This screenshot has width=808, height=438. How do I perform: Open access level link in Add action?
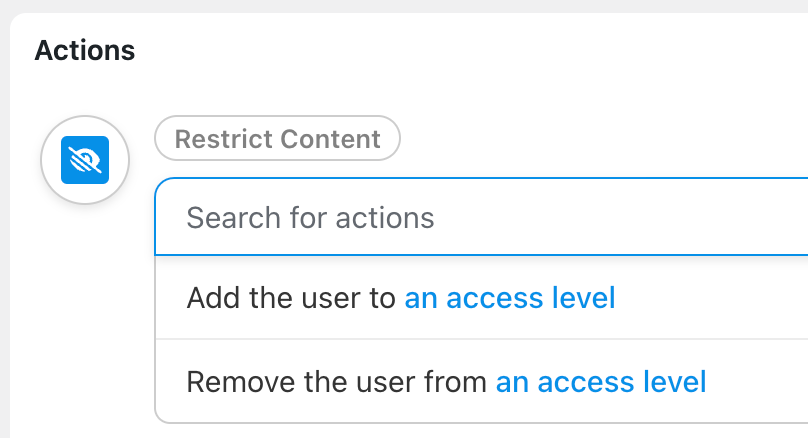point(510,298)
